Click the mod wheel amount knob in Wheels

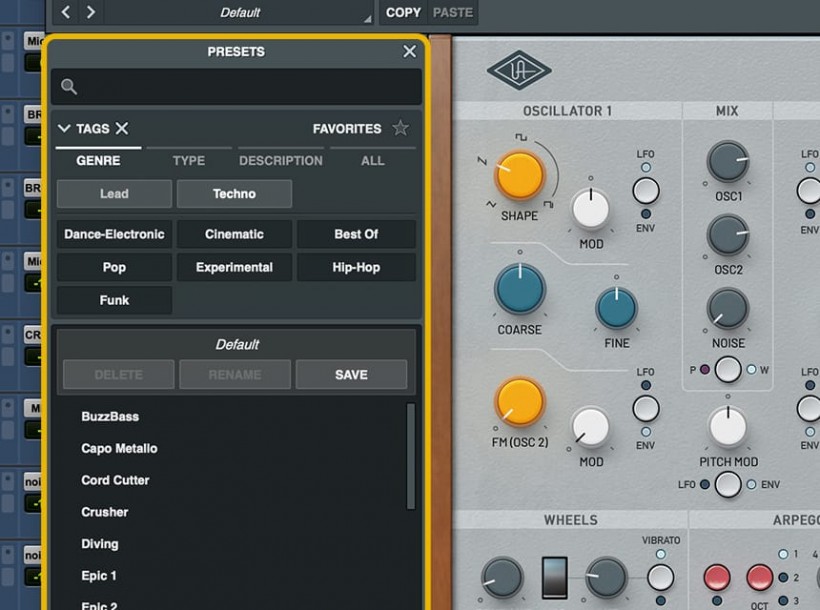pos(606,578)
